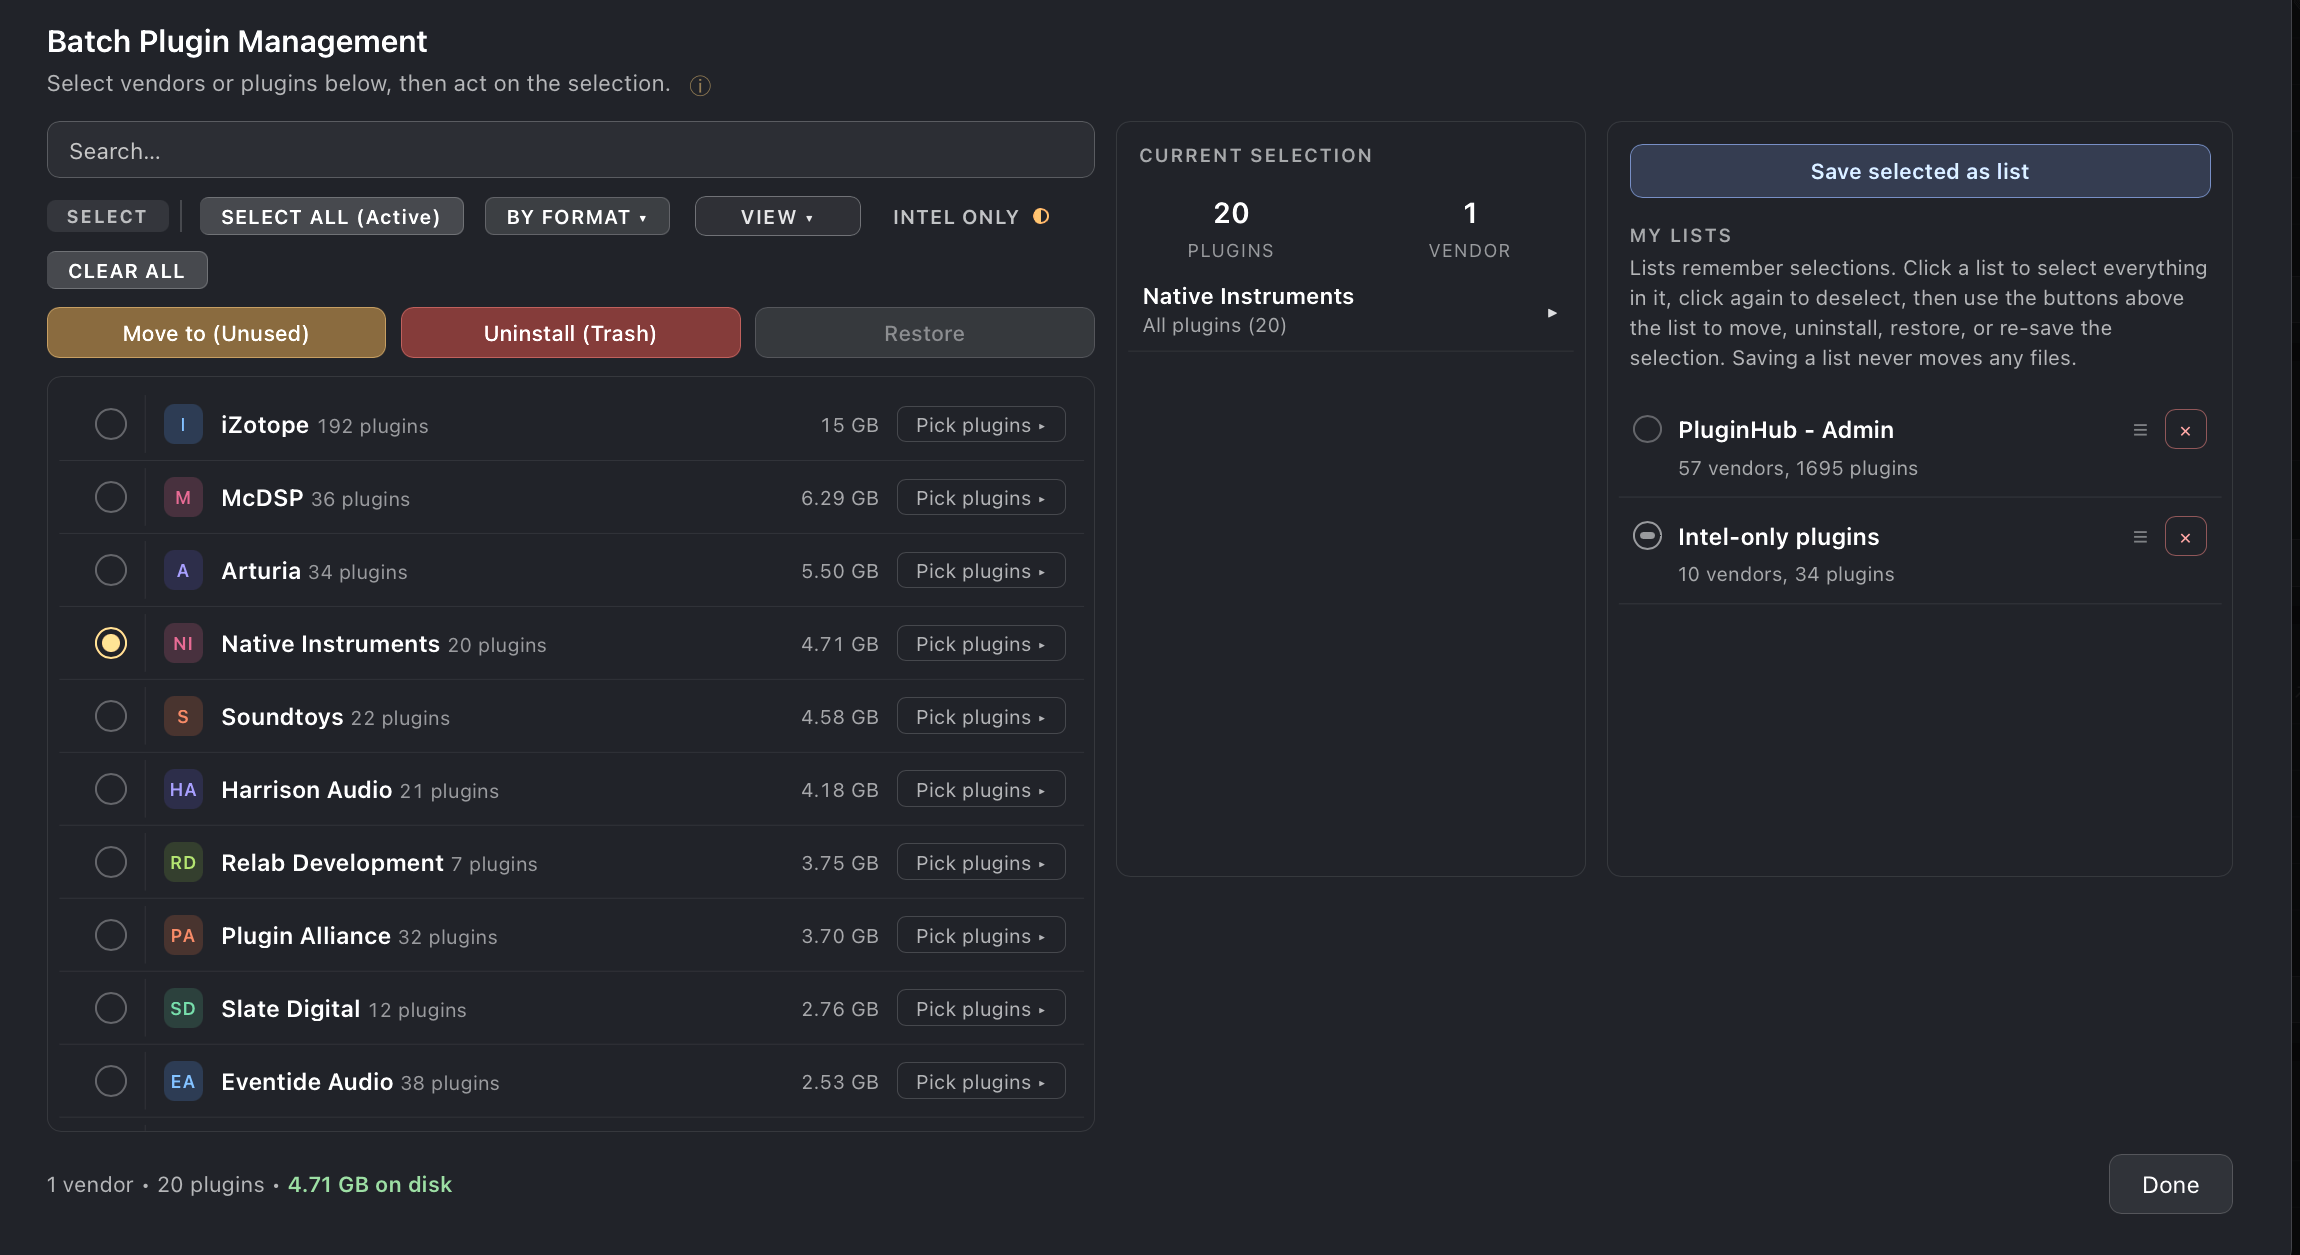Delete the PluginHub - Admin list
Image resolution: width=2300 pixels, height=1255 pixels.
2185,430
